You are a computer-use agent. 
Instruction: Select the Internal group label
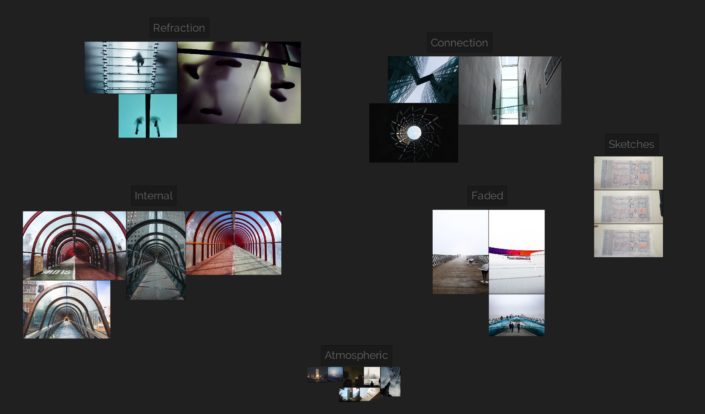pos(153,196)
